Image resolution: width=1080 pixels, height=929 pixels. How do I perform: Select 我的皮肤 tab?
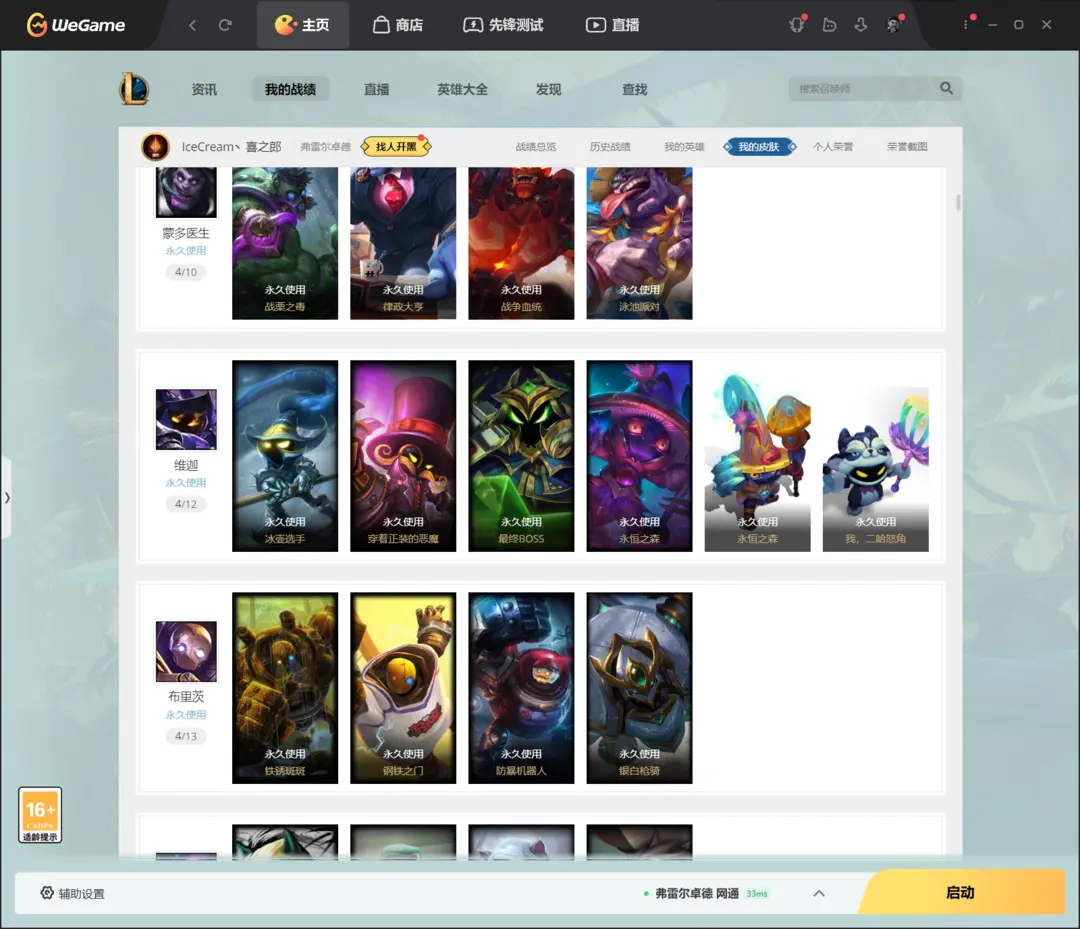[x=759, y=147]
